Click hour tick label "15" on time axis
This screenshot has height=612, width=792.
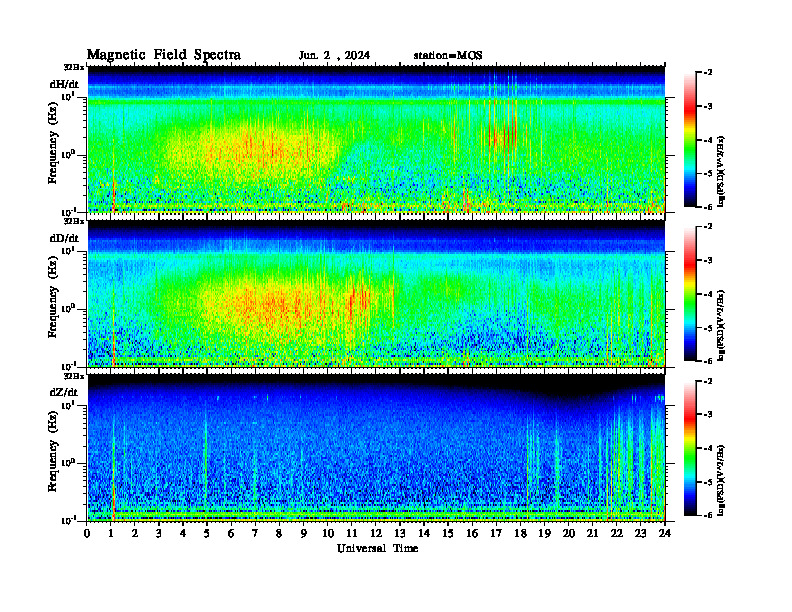pyautogui.click(x=448, y=534)
